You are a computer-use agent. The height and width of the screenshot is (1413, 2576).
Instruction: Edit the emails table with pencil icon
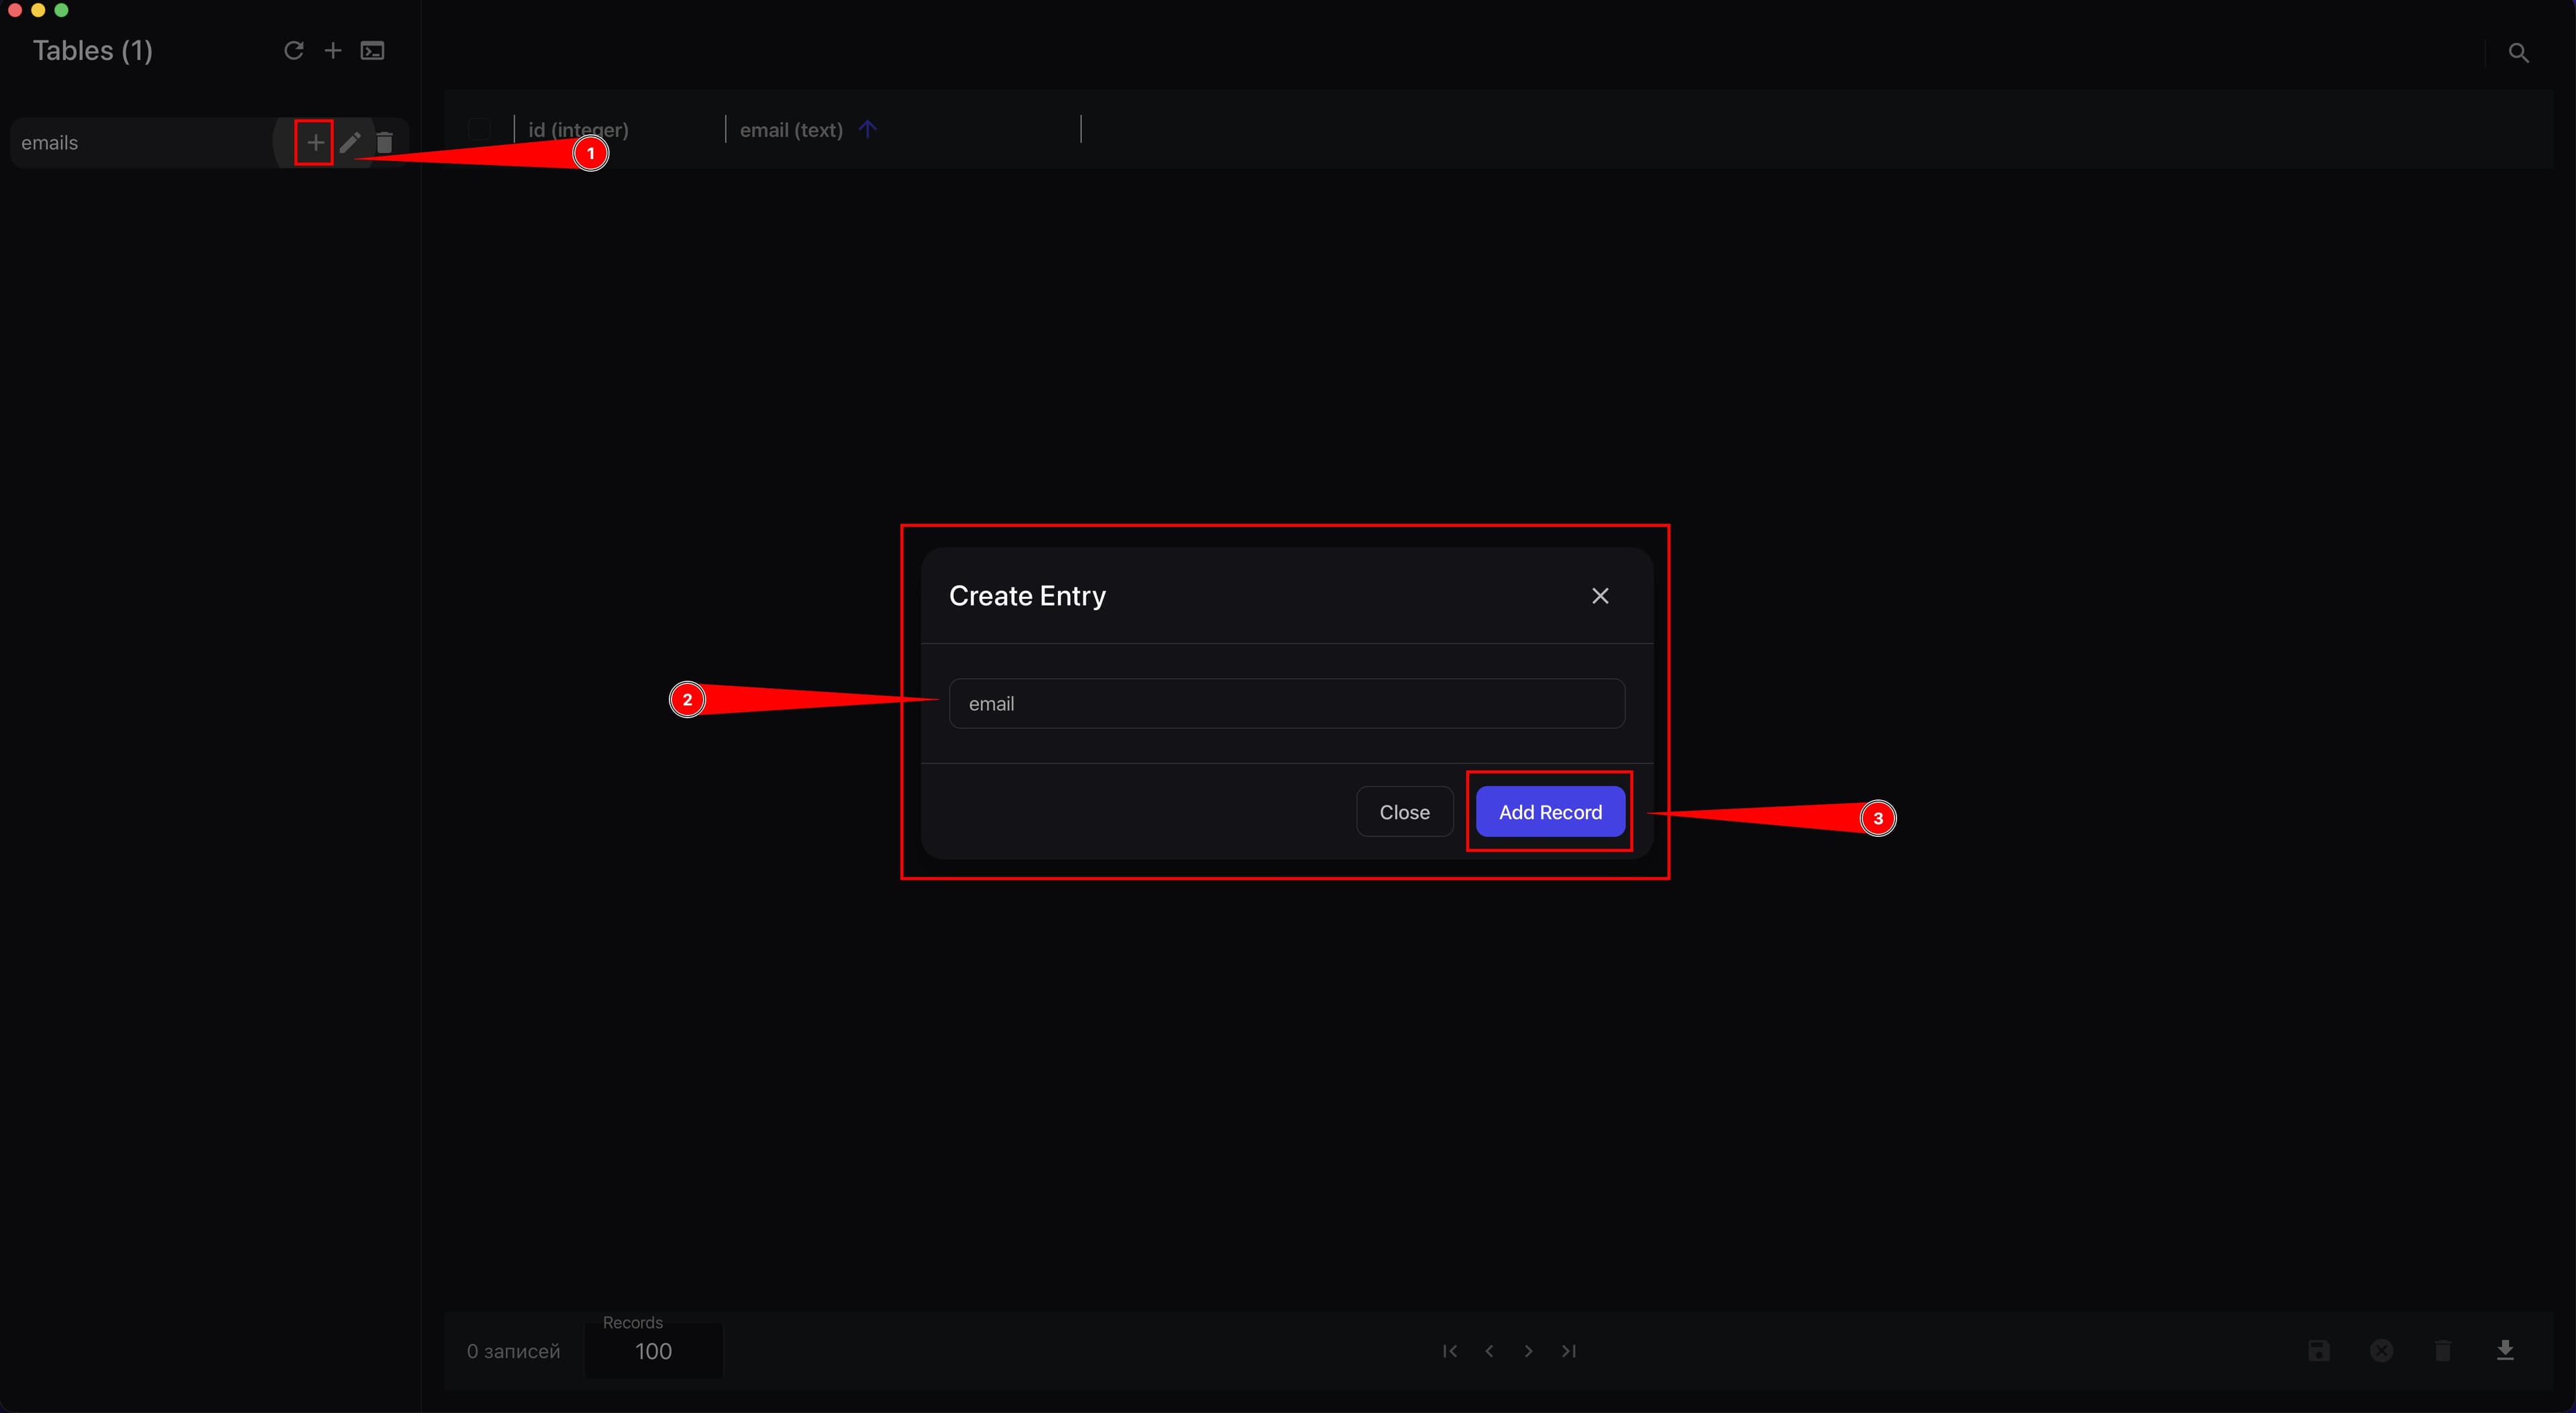[x=350, y=143]
